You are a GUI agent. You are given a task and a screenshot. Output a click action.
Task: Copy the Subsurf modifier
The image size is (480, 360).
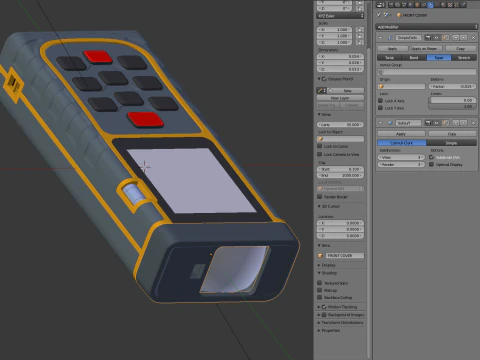point(452,134)
